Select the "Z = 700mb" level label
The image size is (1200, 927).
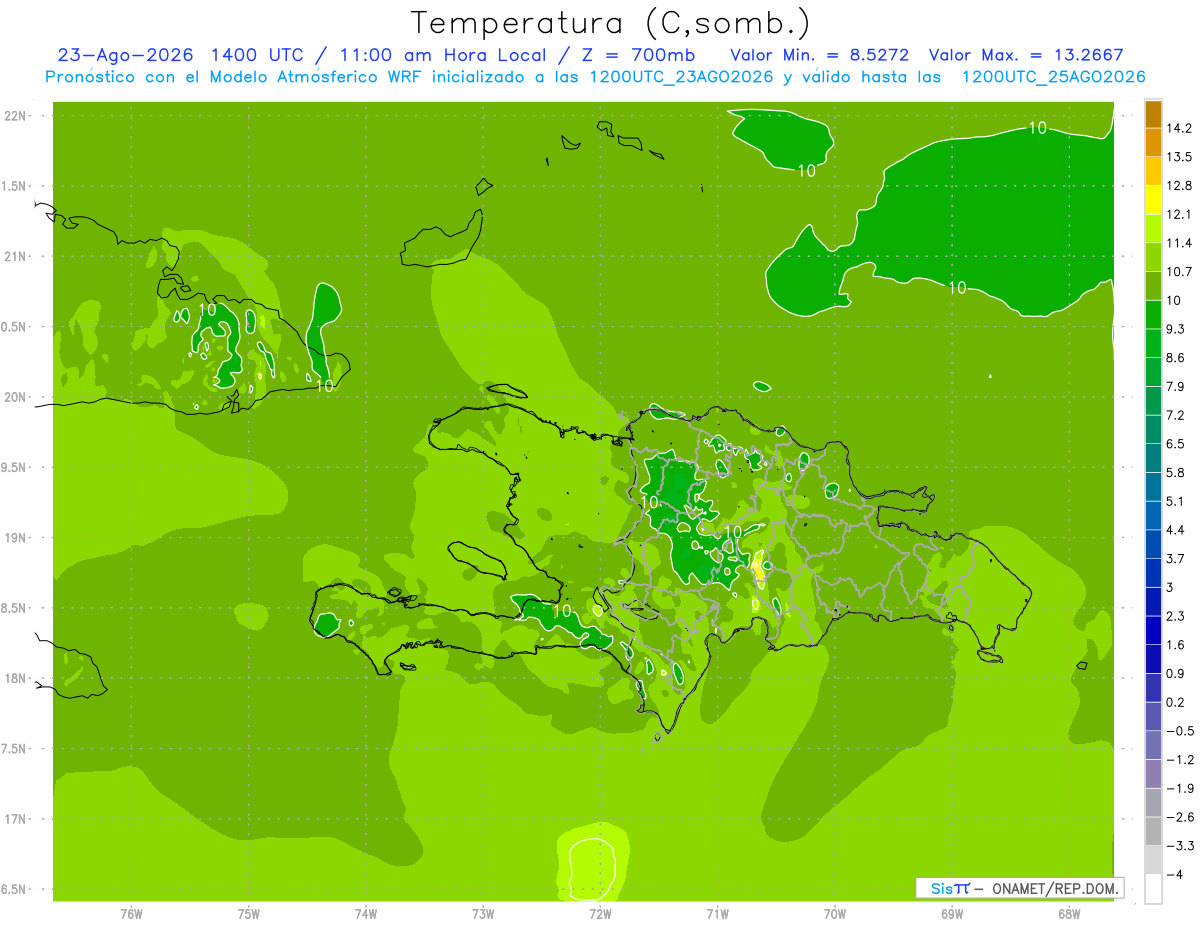coord(640,54)
